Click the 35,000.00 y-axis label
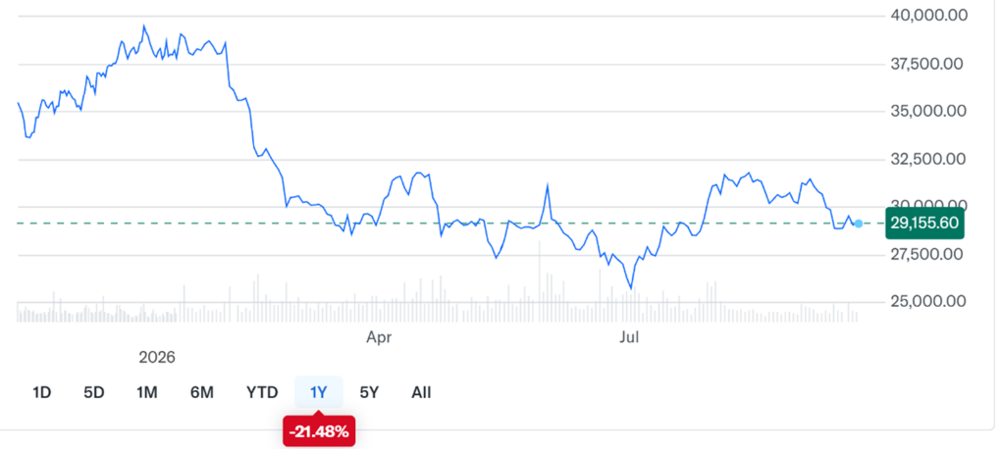Image resolution: width=1000 pixels, height=449 pixels. (x=928, y=111)
